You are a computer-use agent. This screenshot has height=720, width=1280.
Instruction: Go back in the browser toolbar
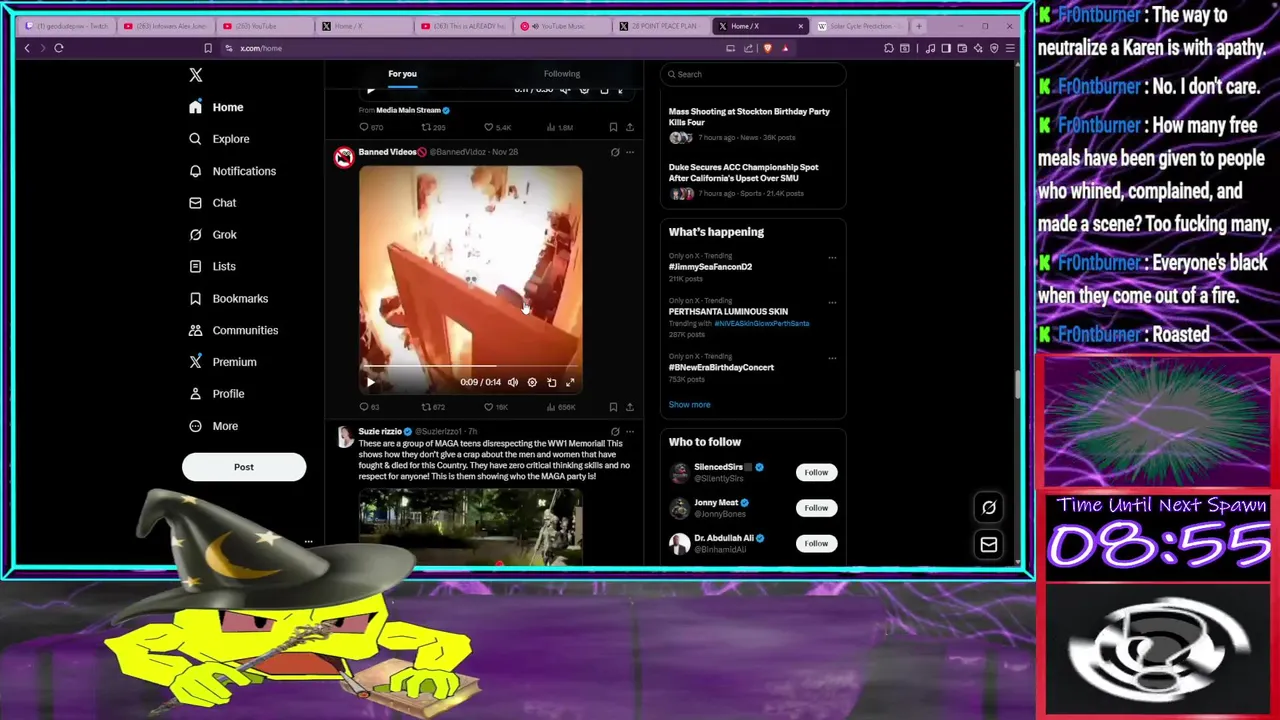(27, 48)
